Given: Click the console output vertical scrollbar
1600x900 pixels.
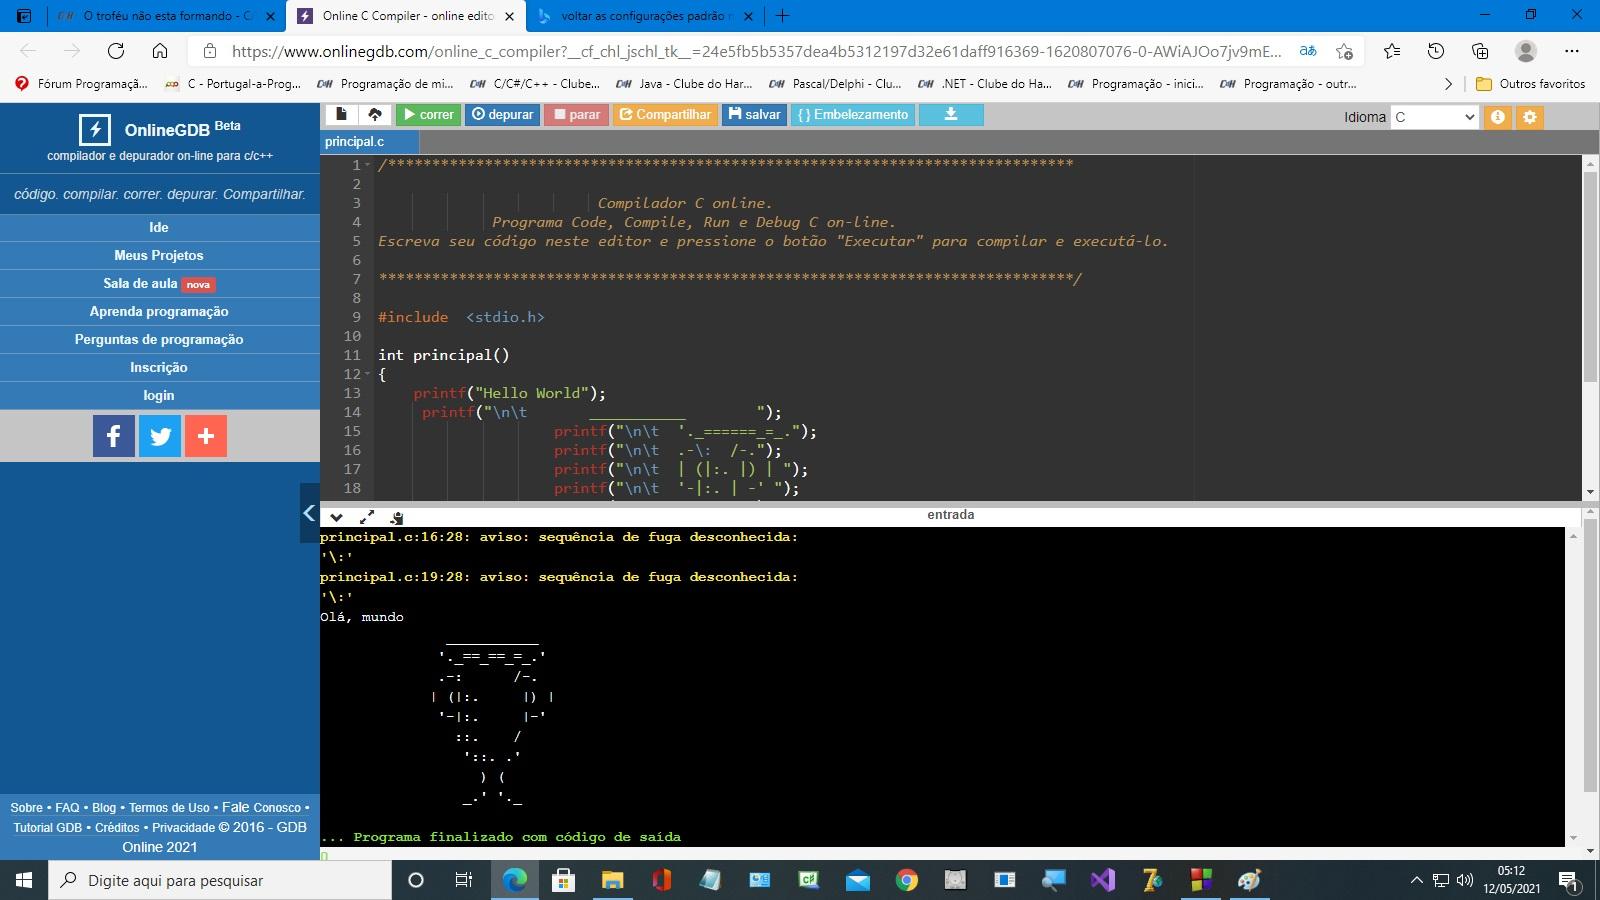Looking at the screenshot, I should tap(1574, 687).
